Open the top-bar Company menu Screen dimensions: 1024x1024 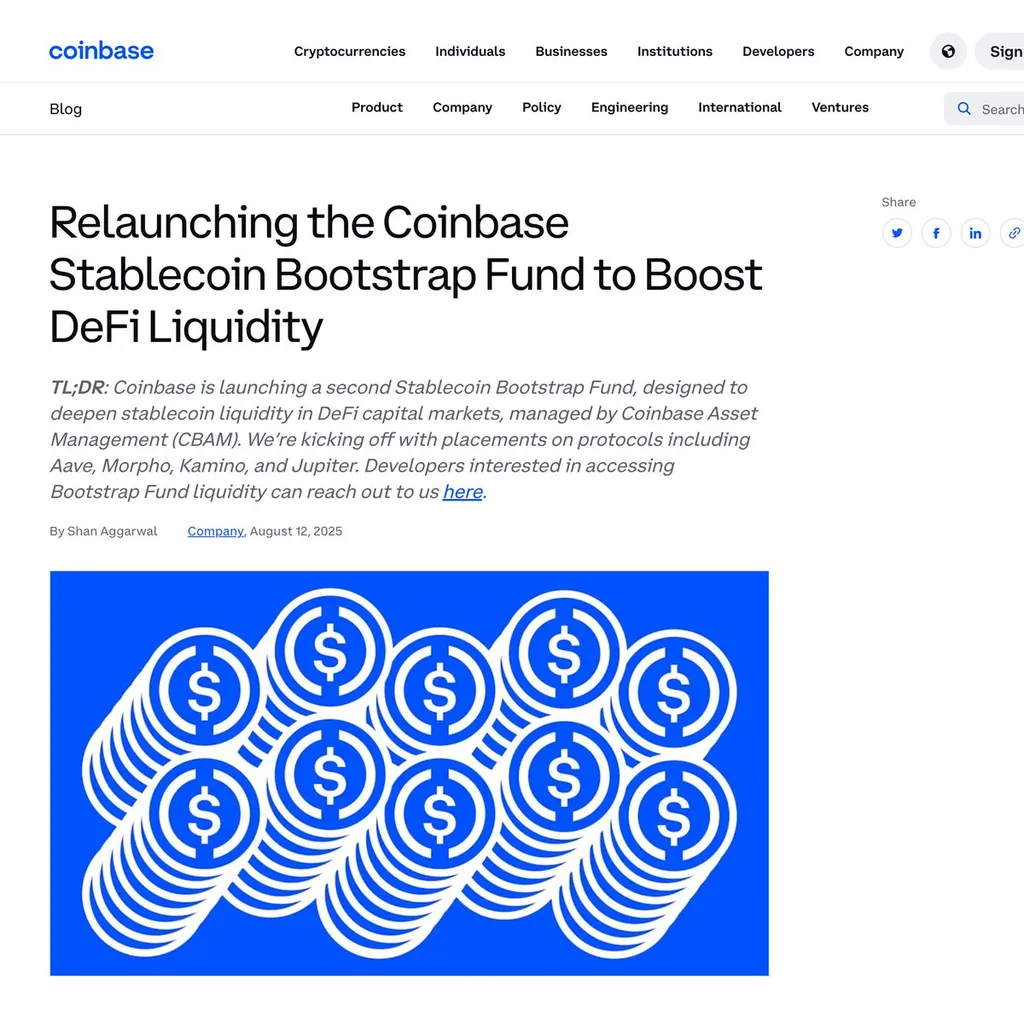[874, 51]
